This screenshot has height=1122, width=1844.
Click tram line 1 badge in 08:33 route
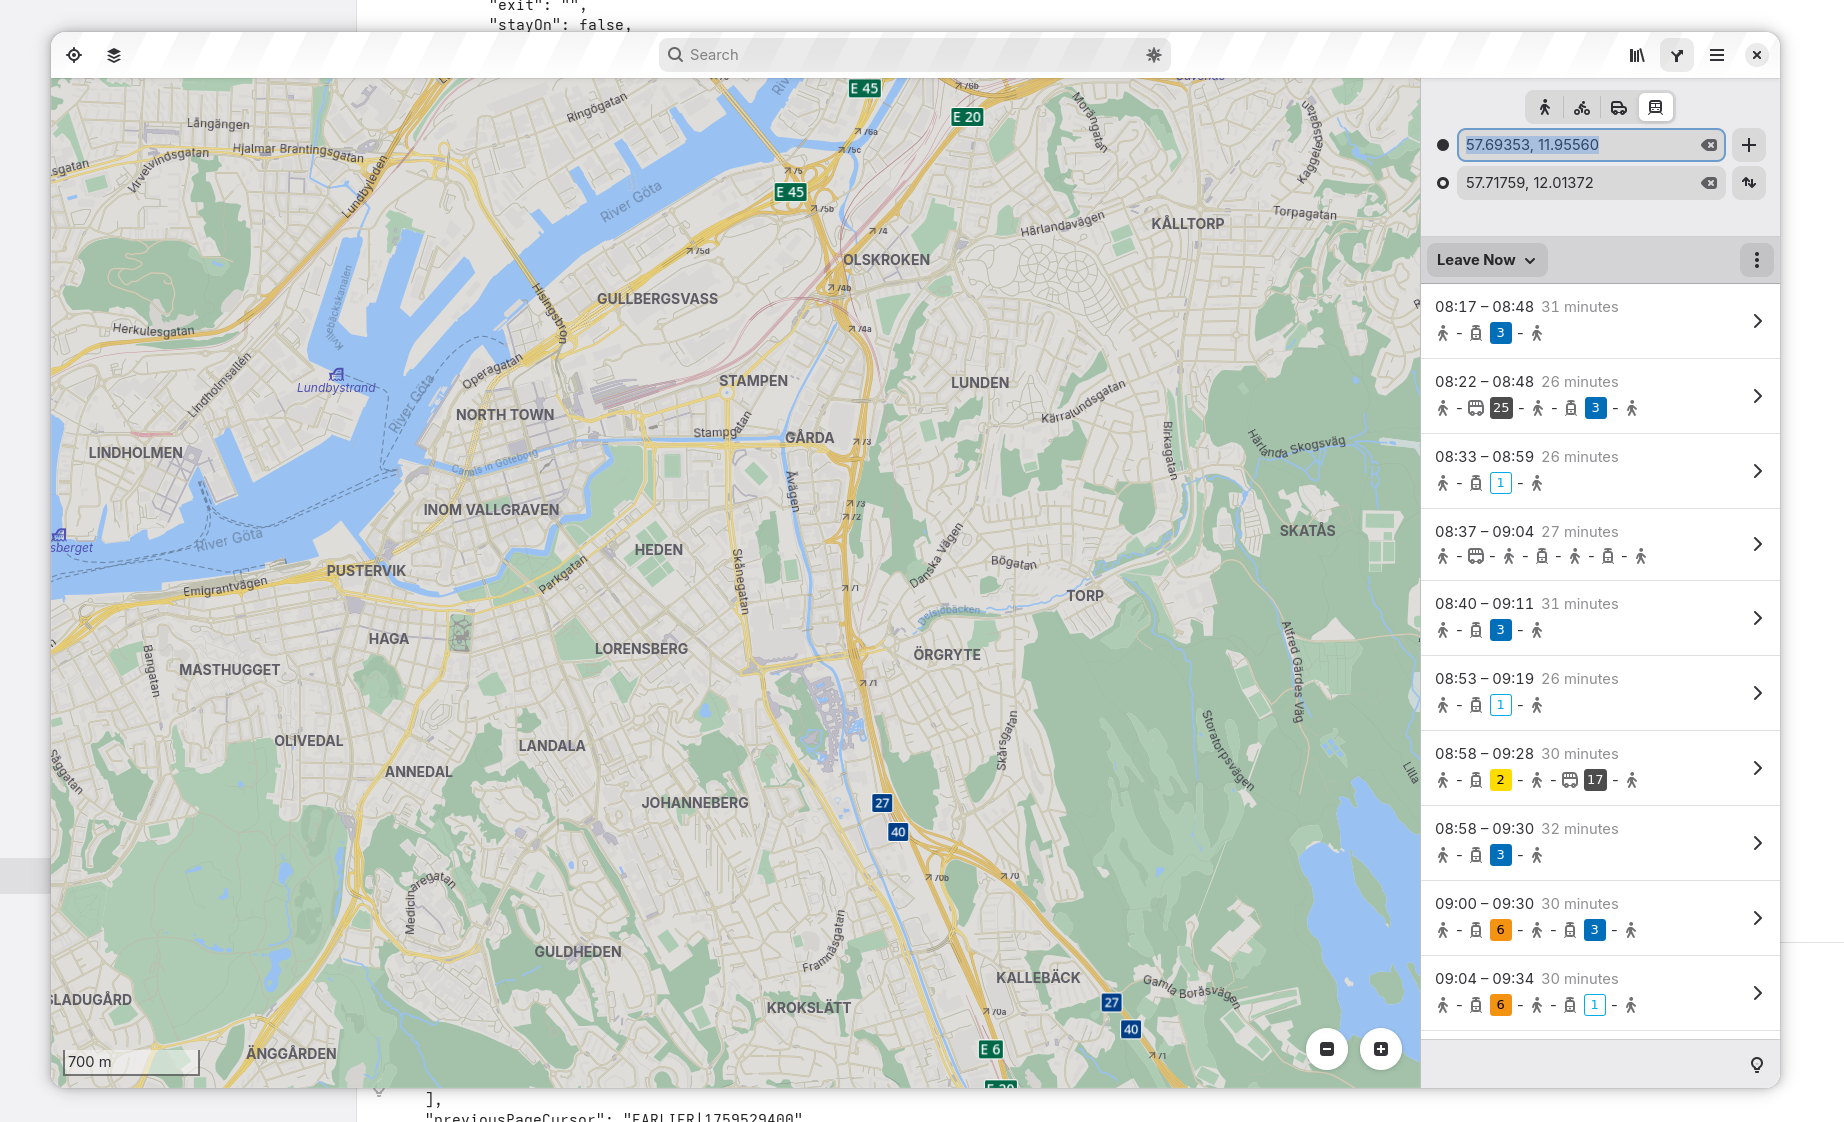coord(1500,483)
